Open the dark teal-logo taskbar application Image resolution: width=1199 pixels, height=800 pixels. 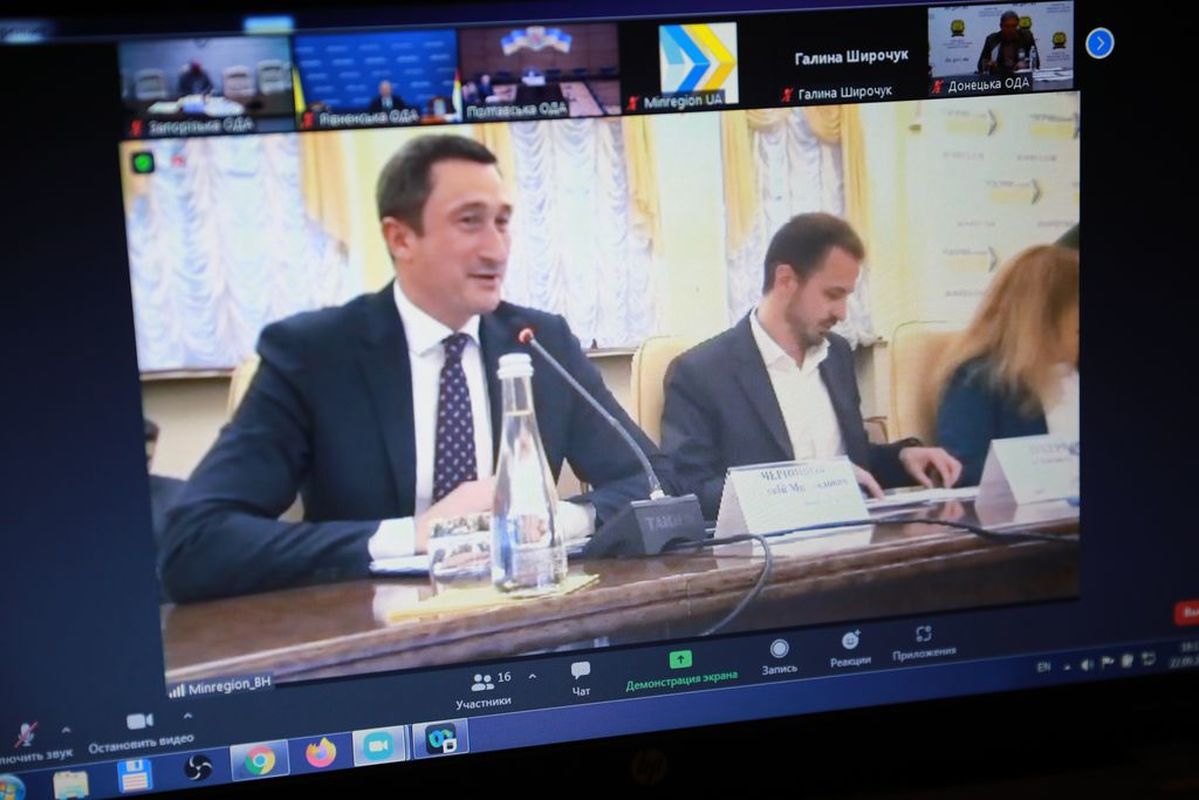[440, 740]
